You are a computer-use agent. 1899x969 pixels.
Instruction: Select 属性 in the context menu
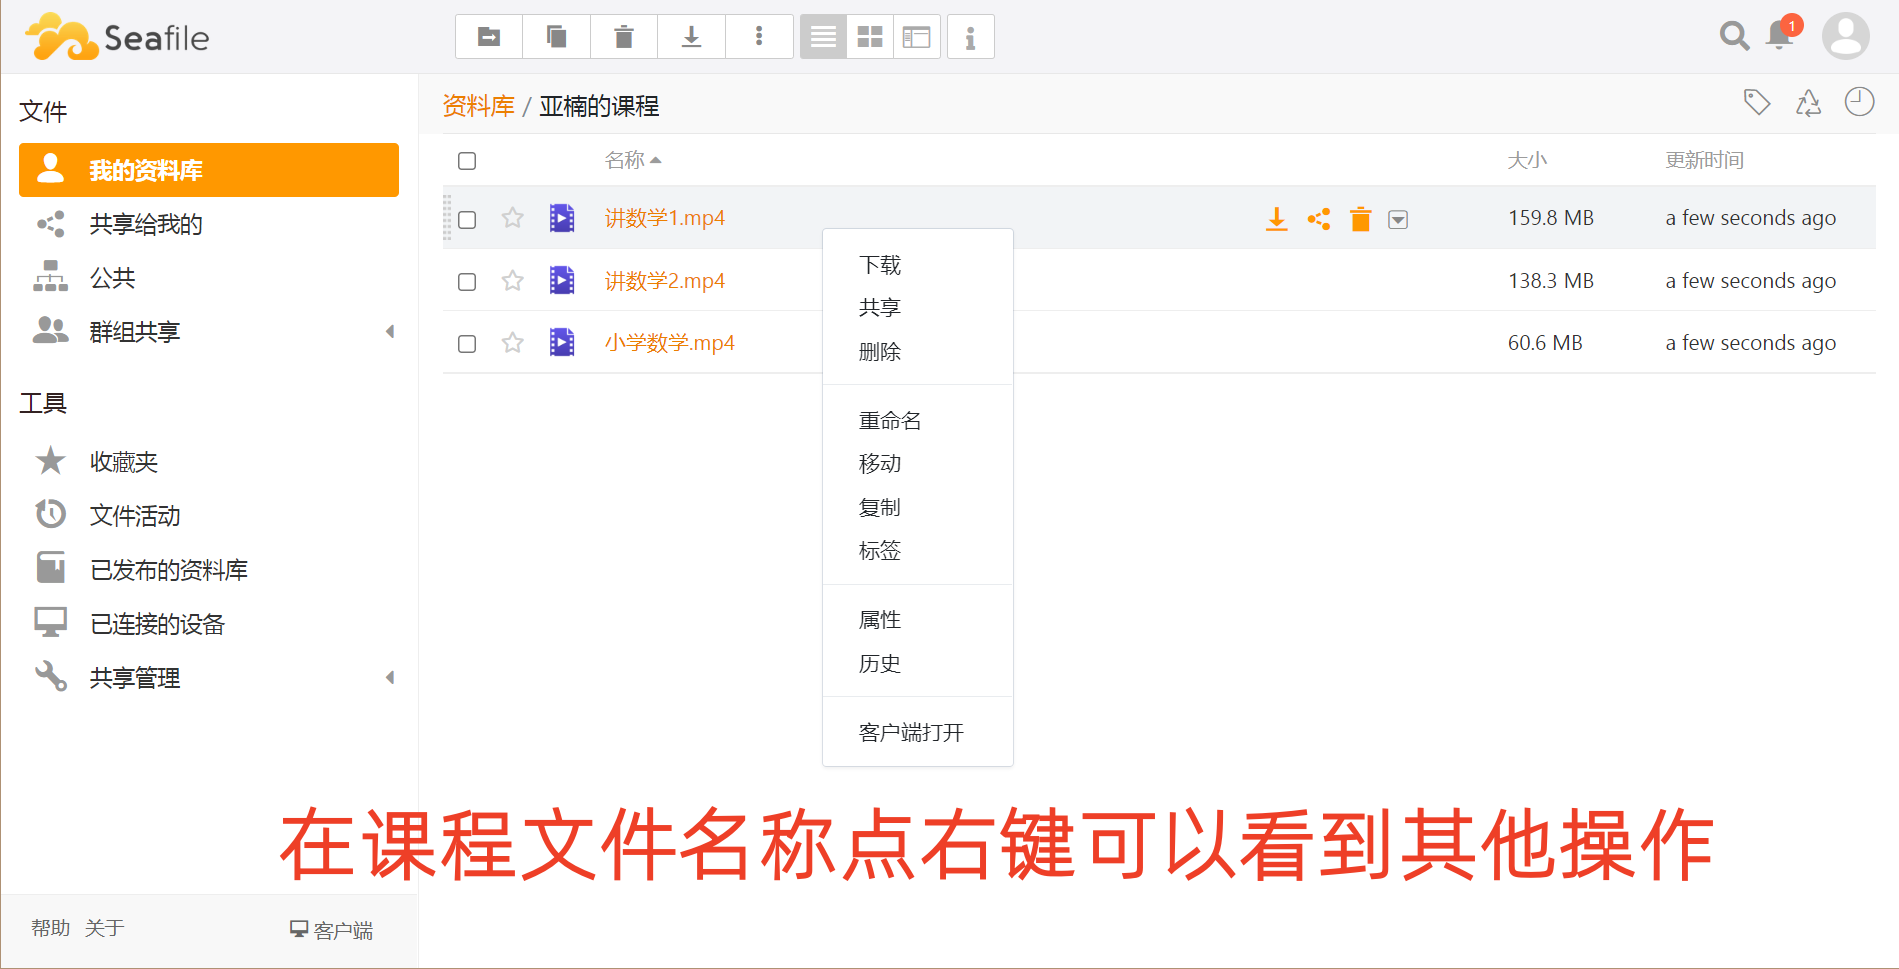pos(879,620)
